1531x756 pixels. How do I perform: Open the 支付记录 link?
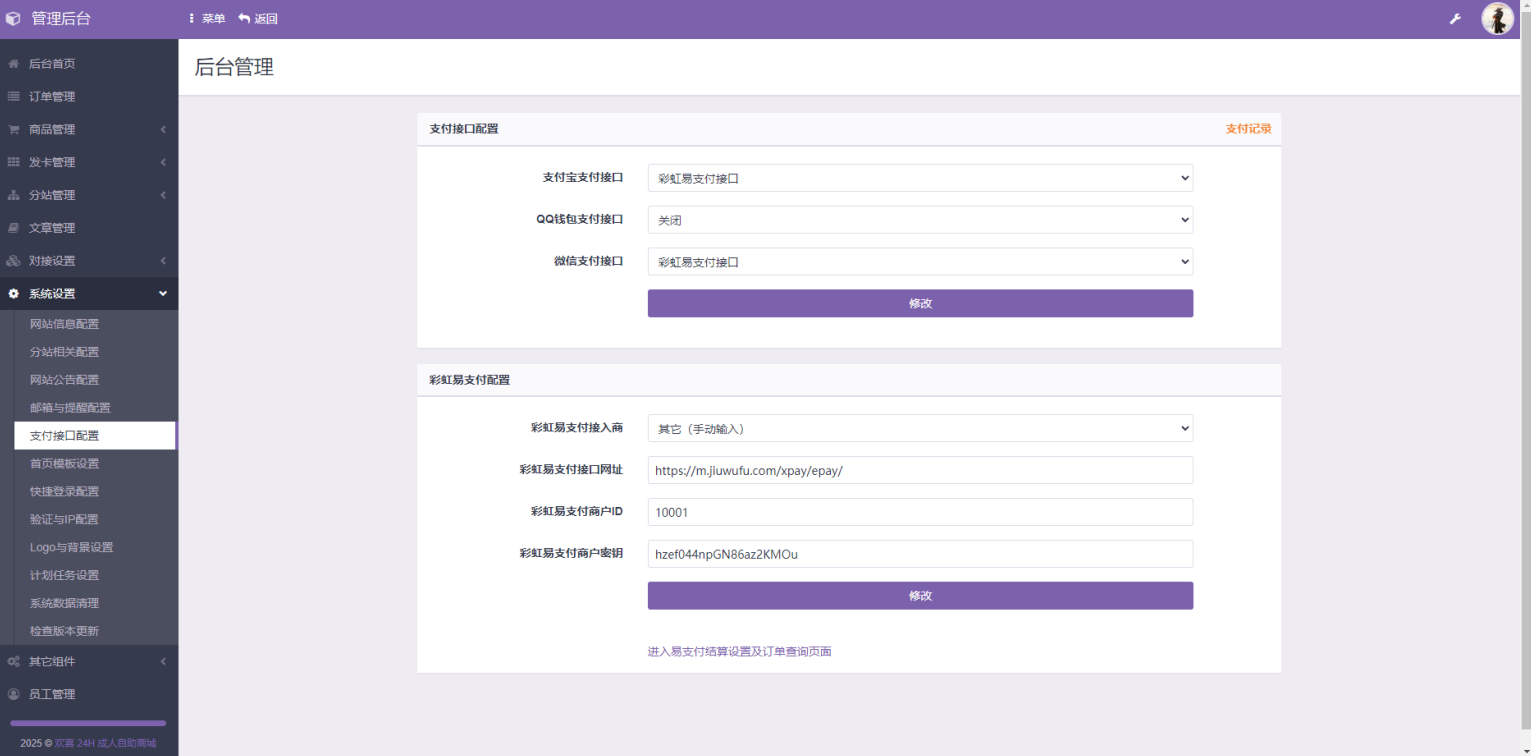coord(1248,129)
